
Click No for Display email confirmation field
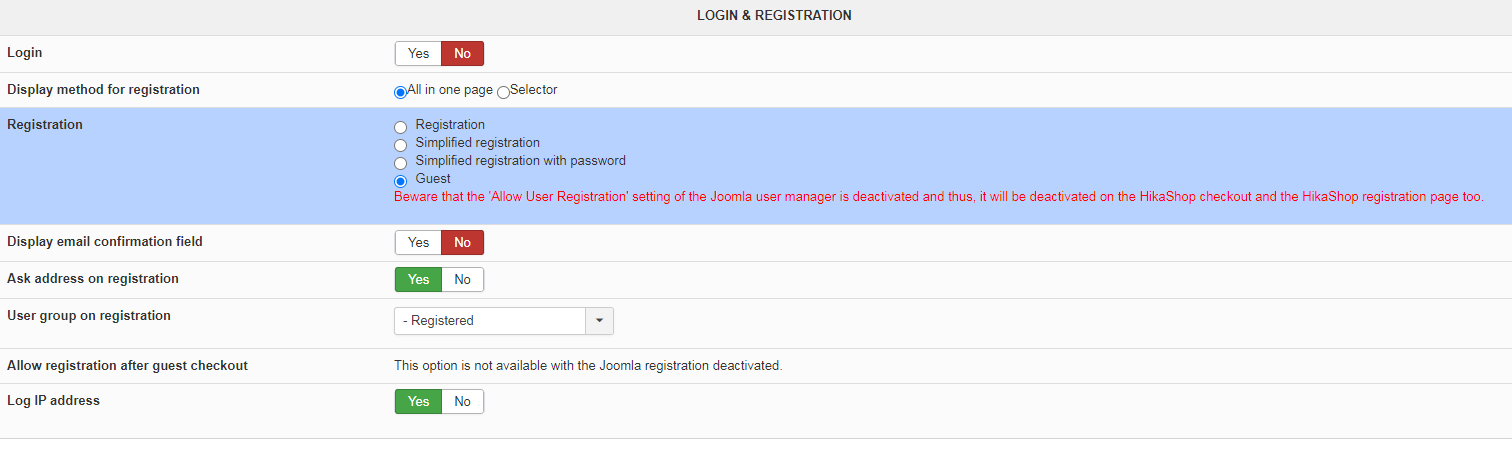[462, 243]
